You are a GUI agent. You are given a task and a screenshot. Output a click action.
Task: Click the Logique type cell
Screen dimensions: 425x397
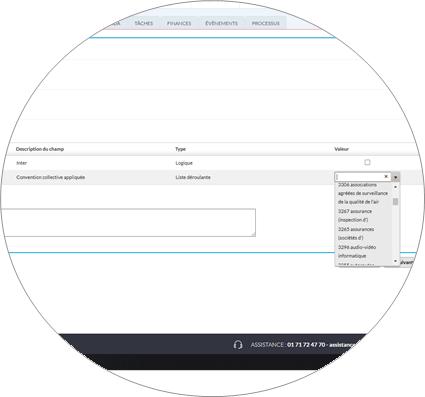tap(184, 163)
